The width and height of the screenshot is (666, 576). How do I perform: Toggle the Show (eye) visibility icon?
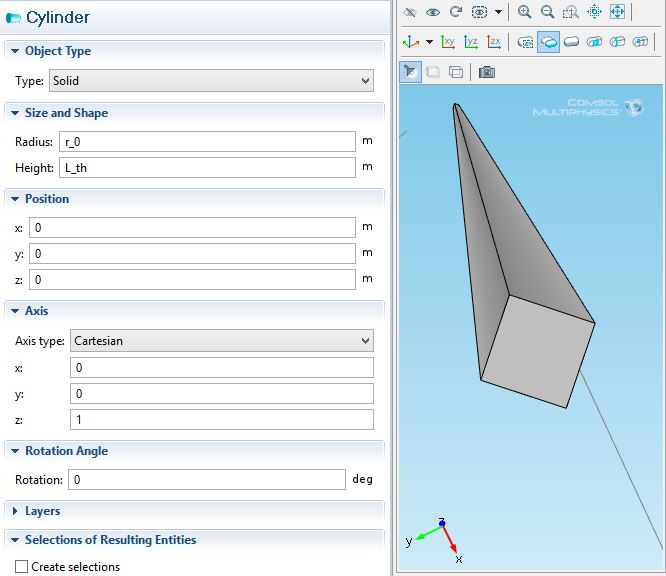pyautogui.click(x=433, y=12)
